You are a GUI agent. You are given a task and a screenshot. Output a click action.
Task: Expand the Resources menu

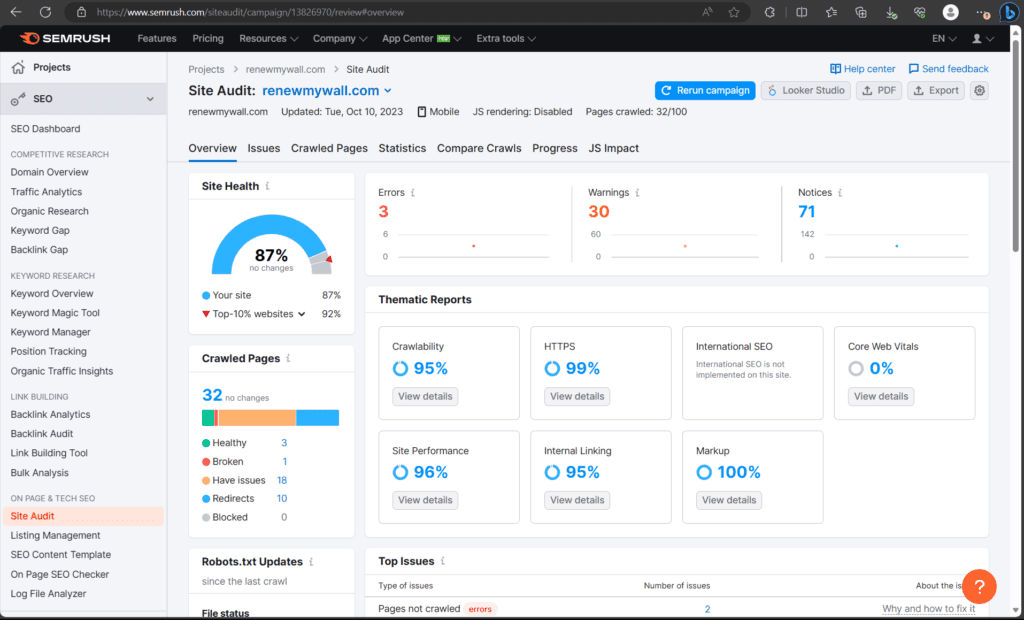pos(268,39)
